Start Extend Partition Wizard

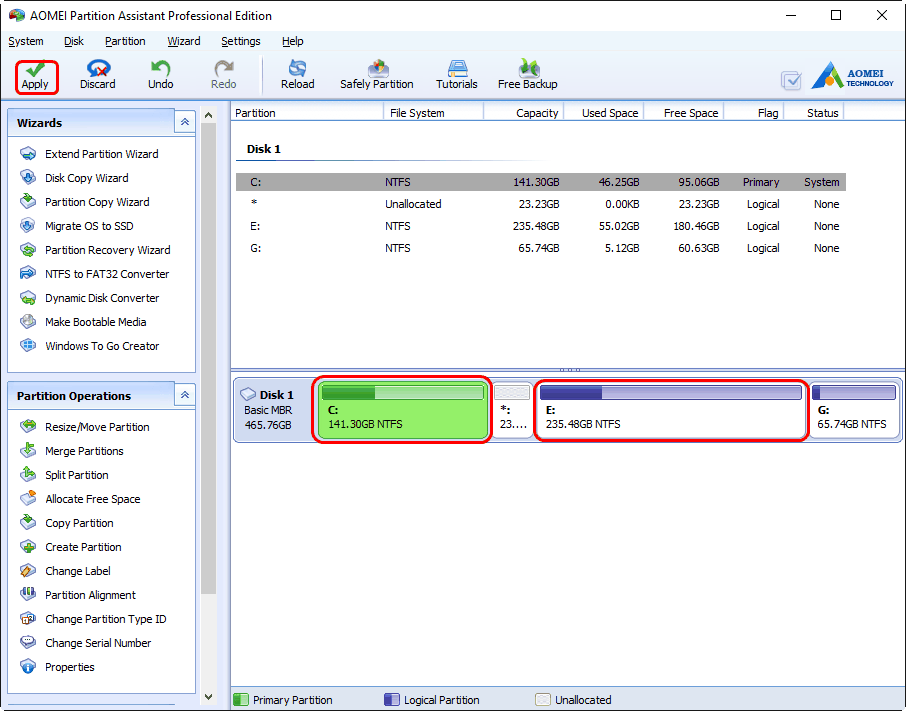click(x=89, y=154)
